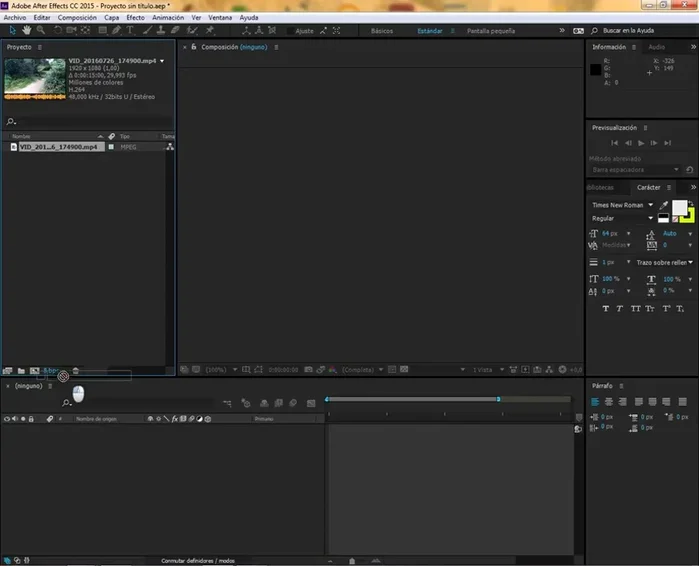Center-align text in Párrafo panel
Viewport: 699px width, 566px height.
[x=609, y=402]
